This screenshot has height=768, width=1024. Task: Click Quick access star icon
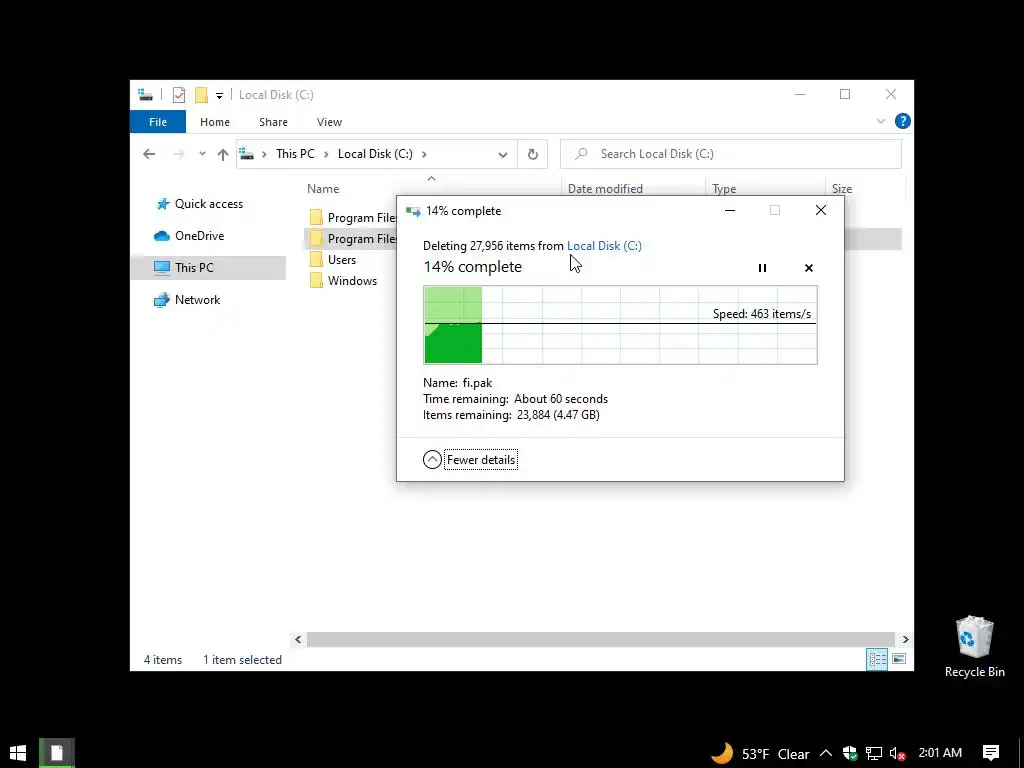163,204
